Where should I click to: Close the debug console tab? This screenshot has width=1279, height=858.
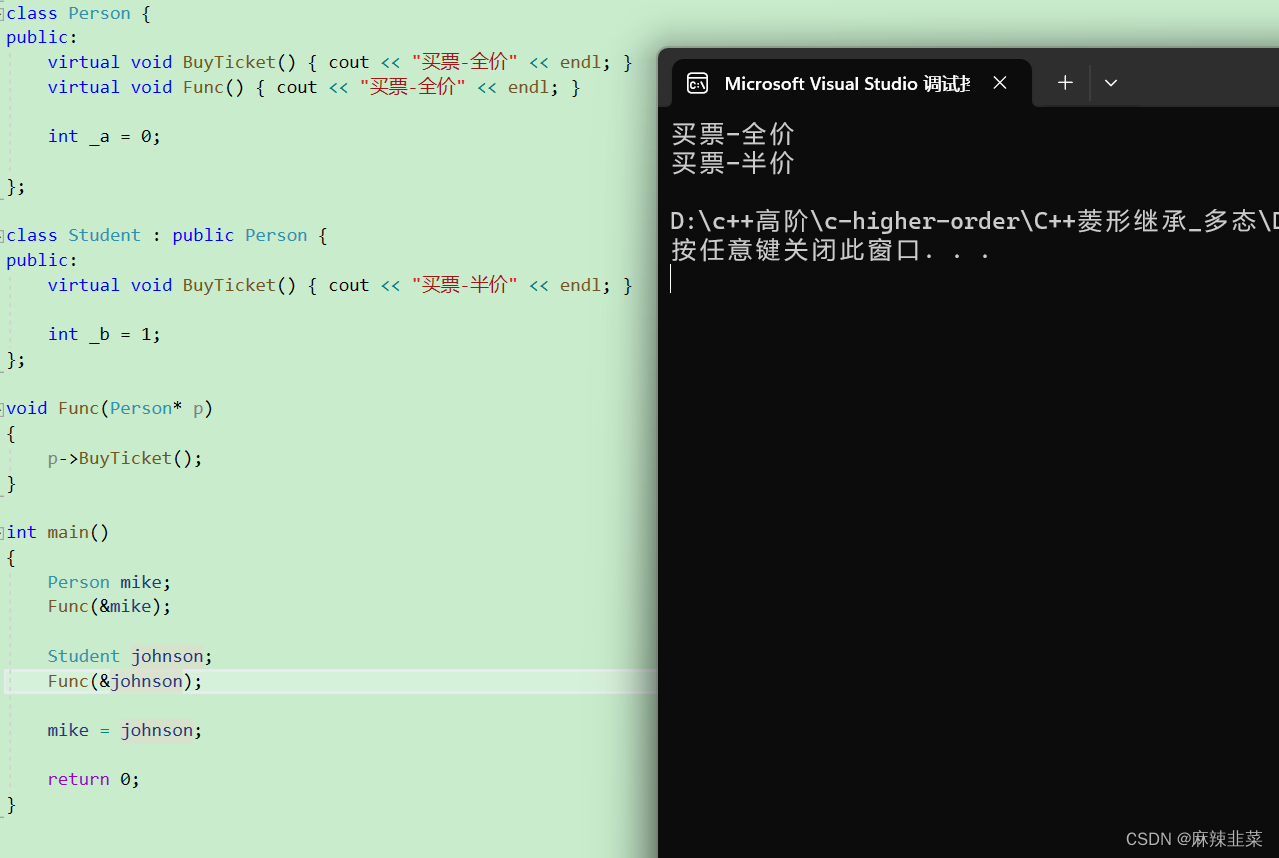pyautogui.click(x=999, y=83)
